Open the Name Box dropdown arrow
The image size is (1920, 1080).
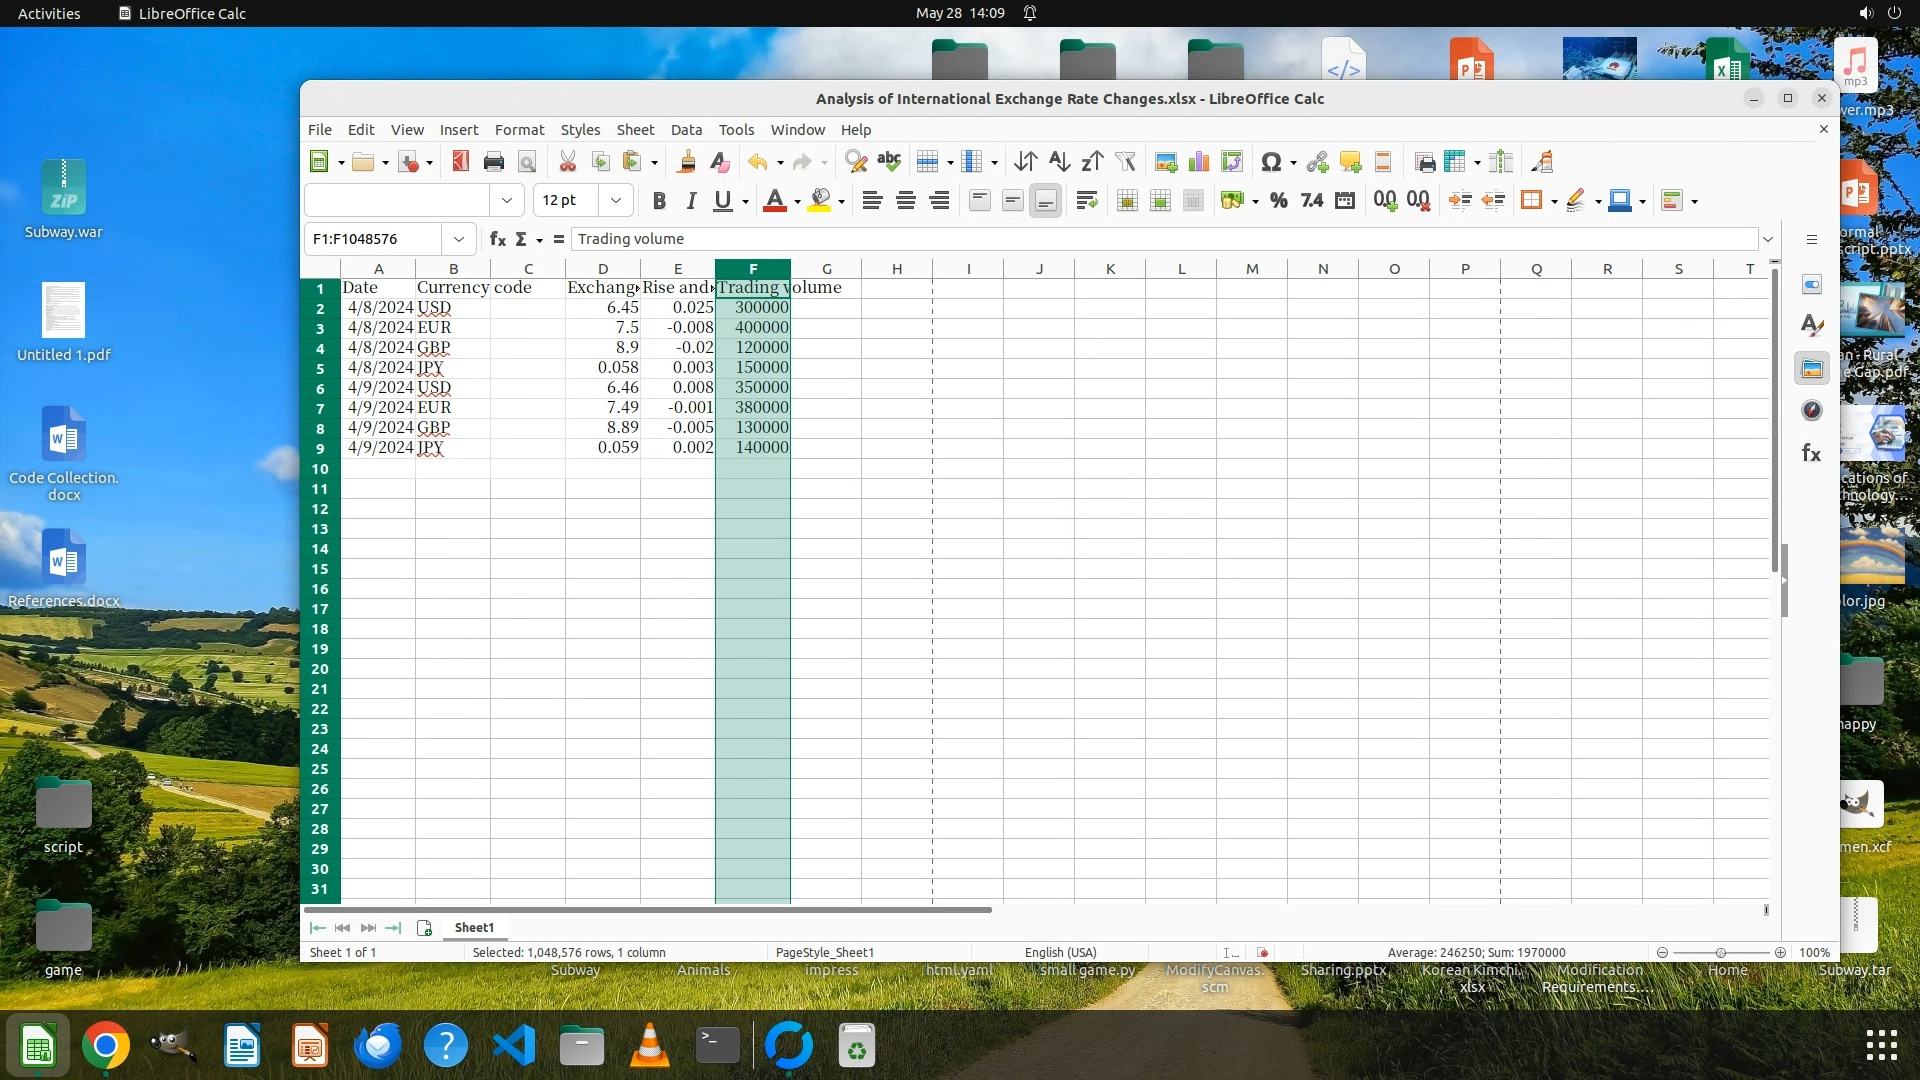[458, 239]
